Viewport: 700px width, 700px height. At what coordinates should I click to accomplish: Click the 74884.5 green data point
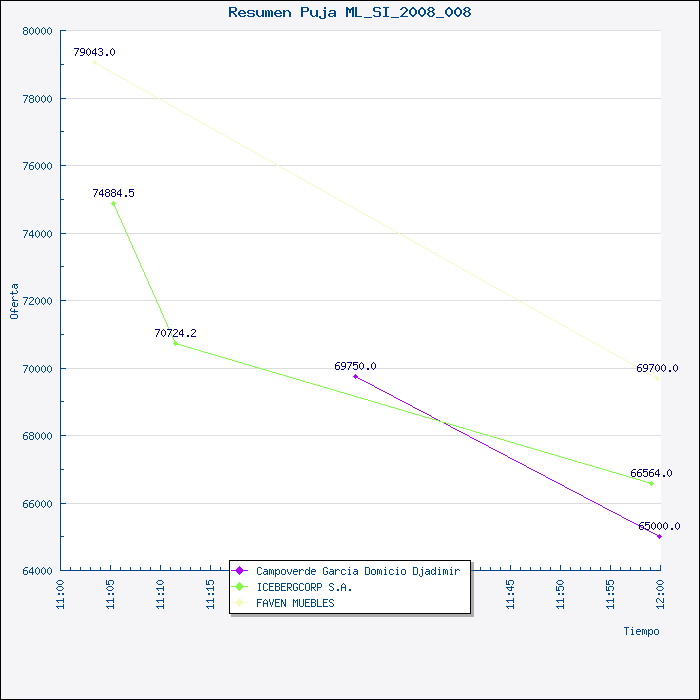[x=113, y=204]
